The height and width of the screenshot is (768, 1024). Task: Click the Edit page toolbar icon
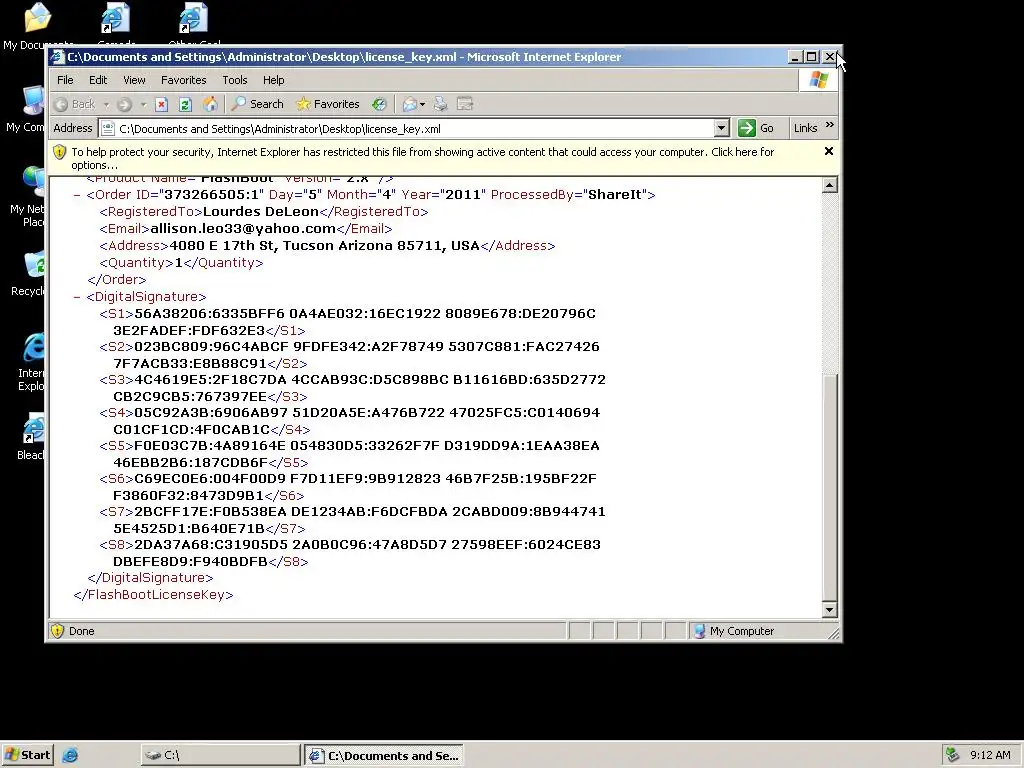pyautogui.click(x=465, y=104)
